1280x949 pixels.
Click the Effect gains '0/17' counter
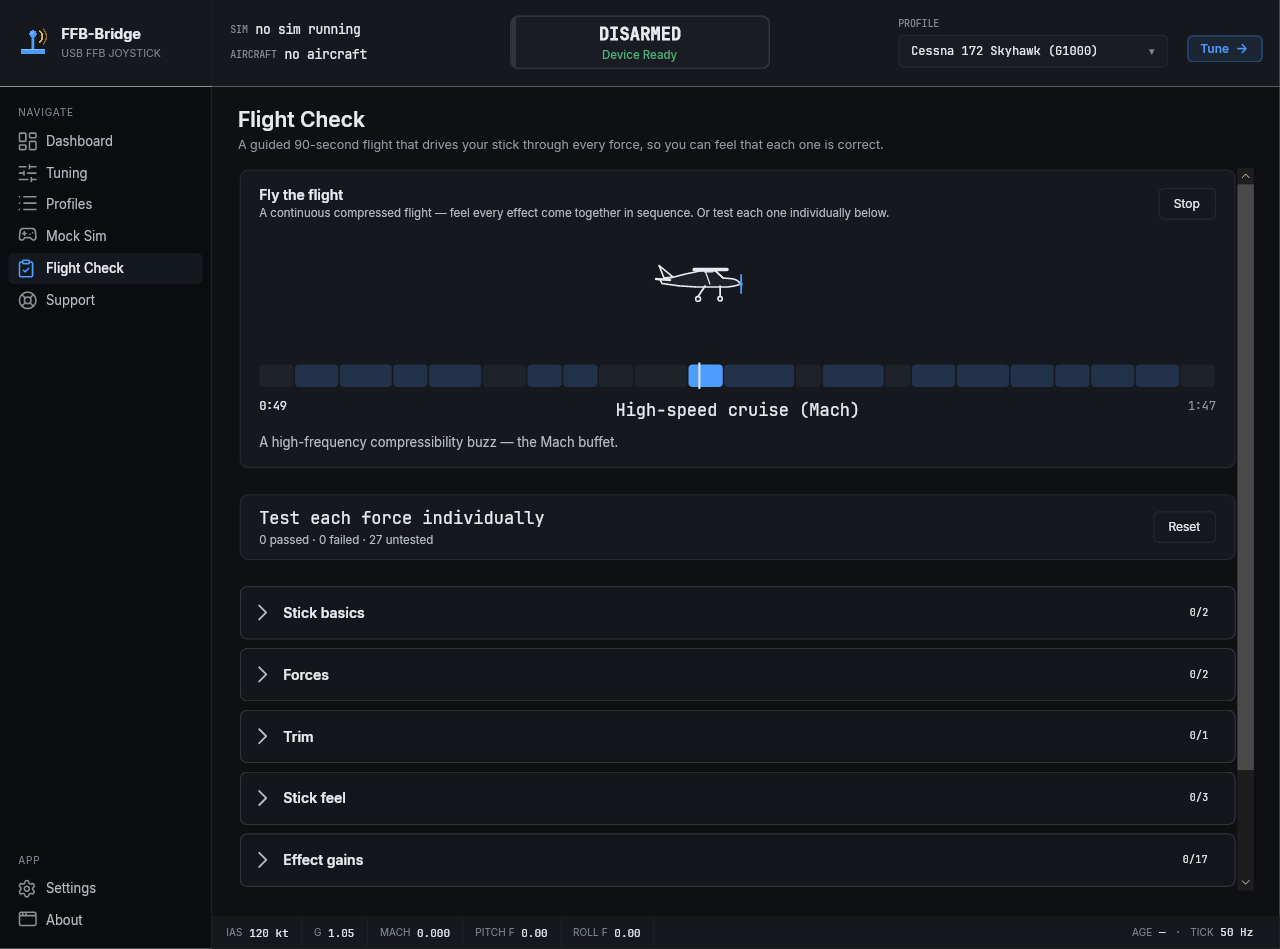(x=1195, y=860)
